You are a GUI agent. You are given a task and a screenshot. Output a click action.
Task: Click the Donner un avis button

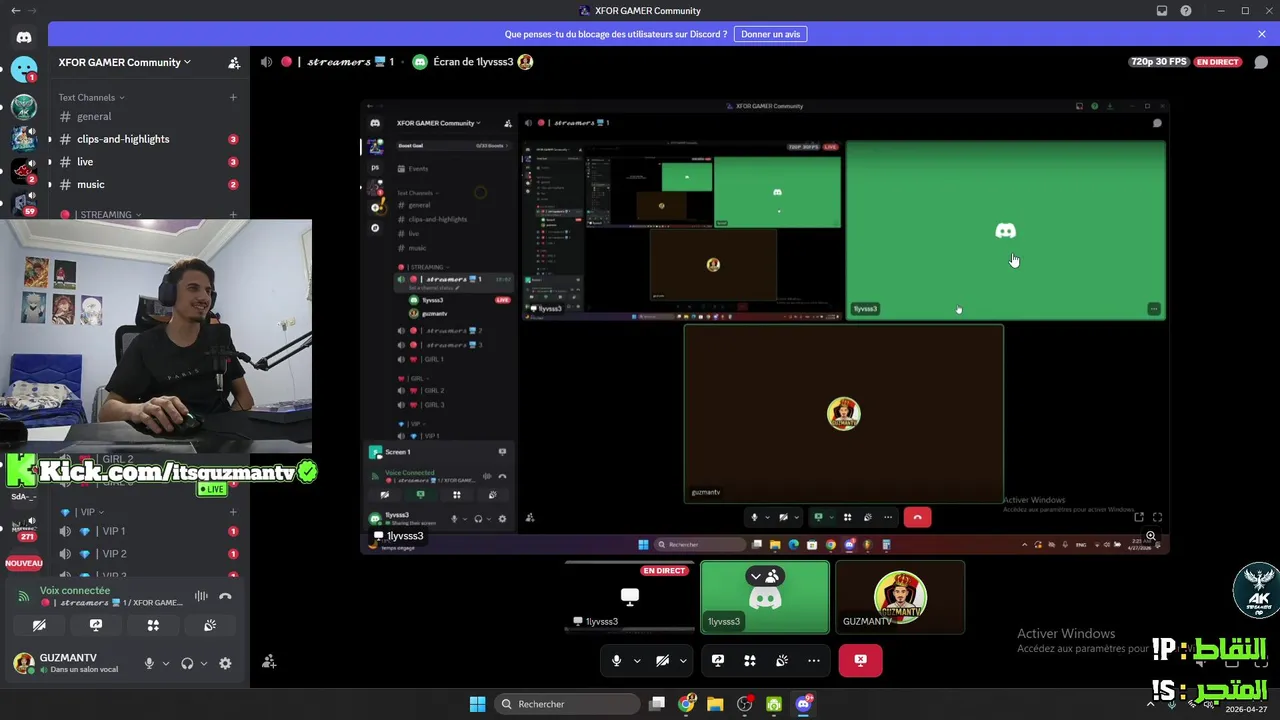click(770, 34)
